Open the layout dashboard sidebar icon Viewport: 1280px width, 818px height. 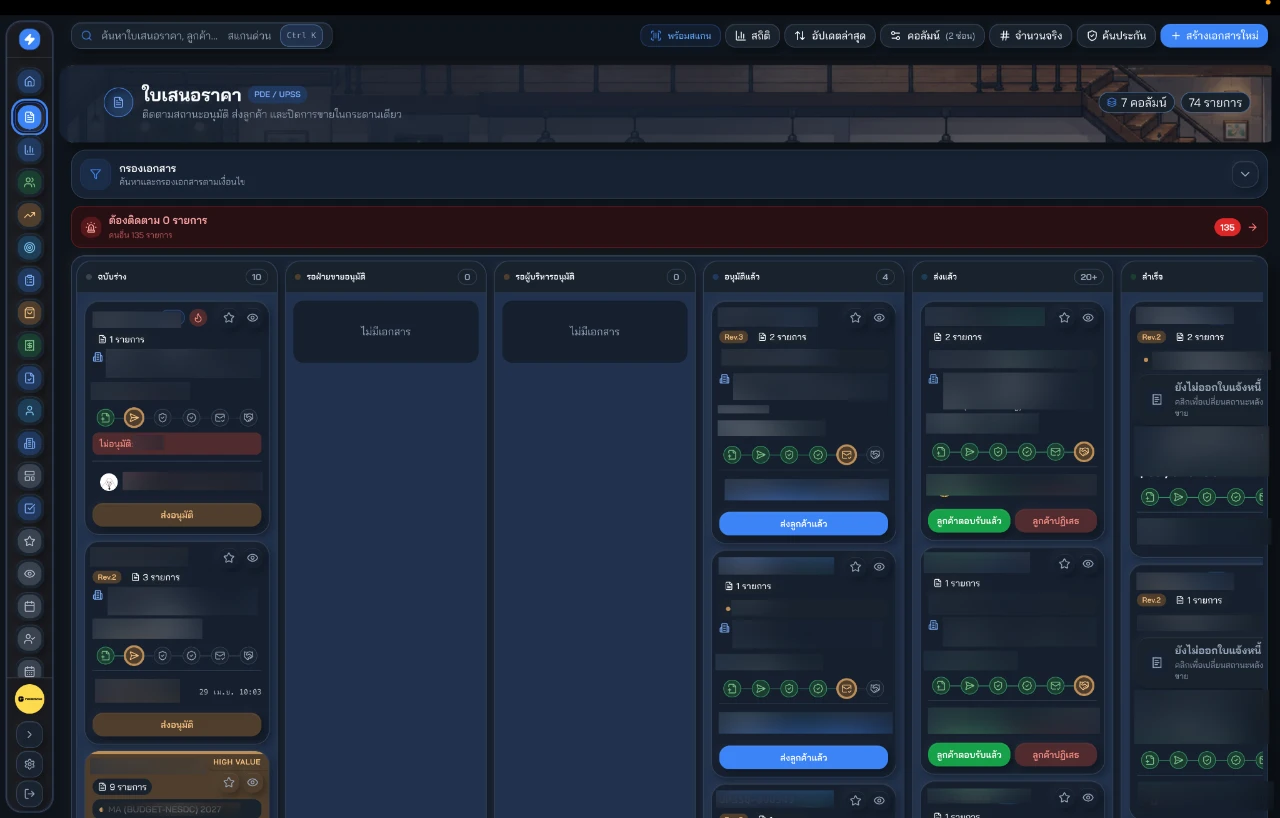30,475
